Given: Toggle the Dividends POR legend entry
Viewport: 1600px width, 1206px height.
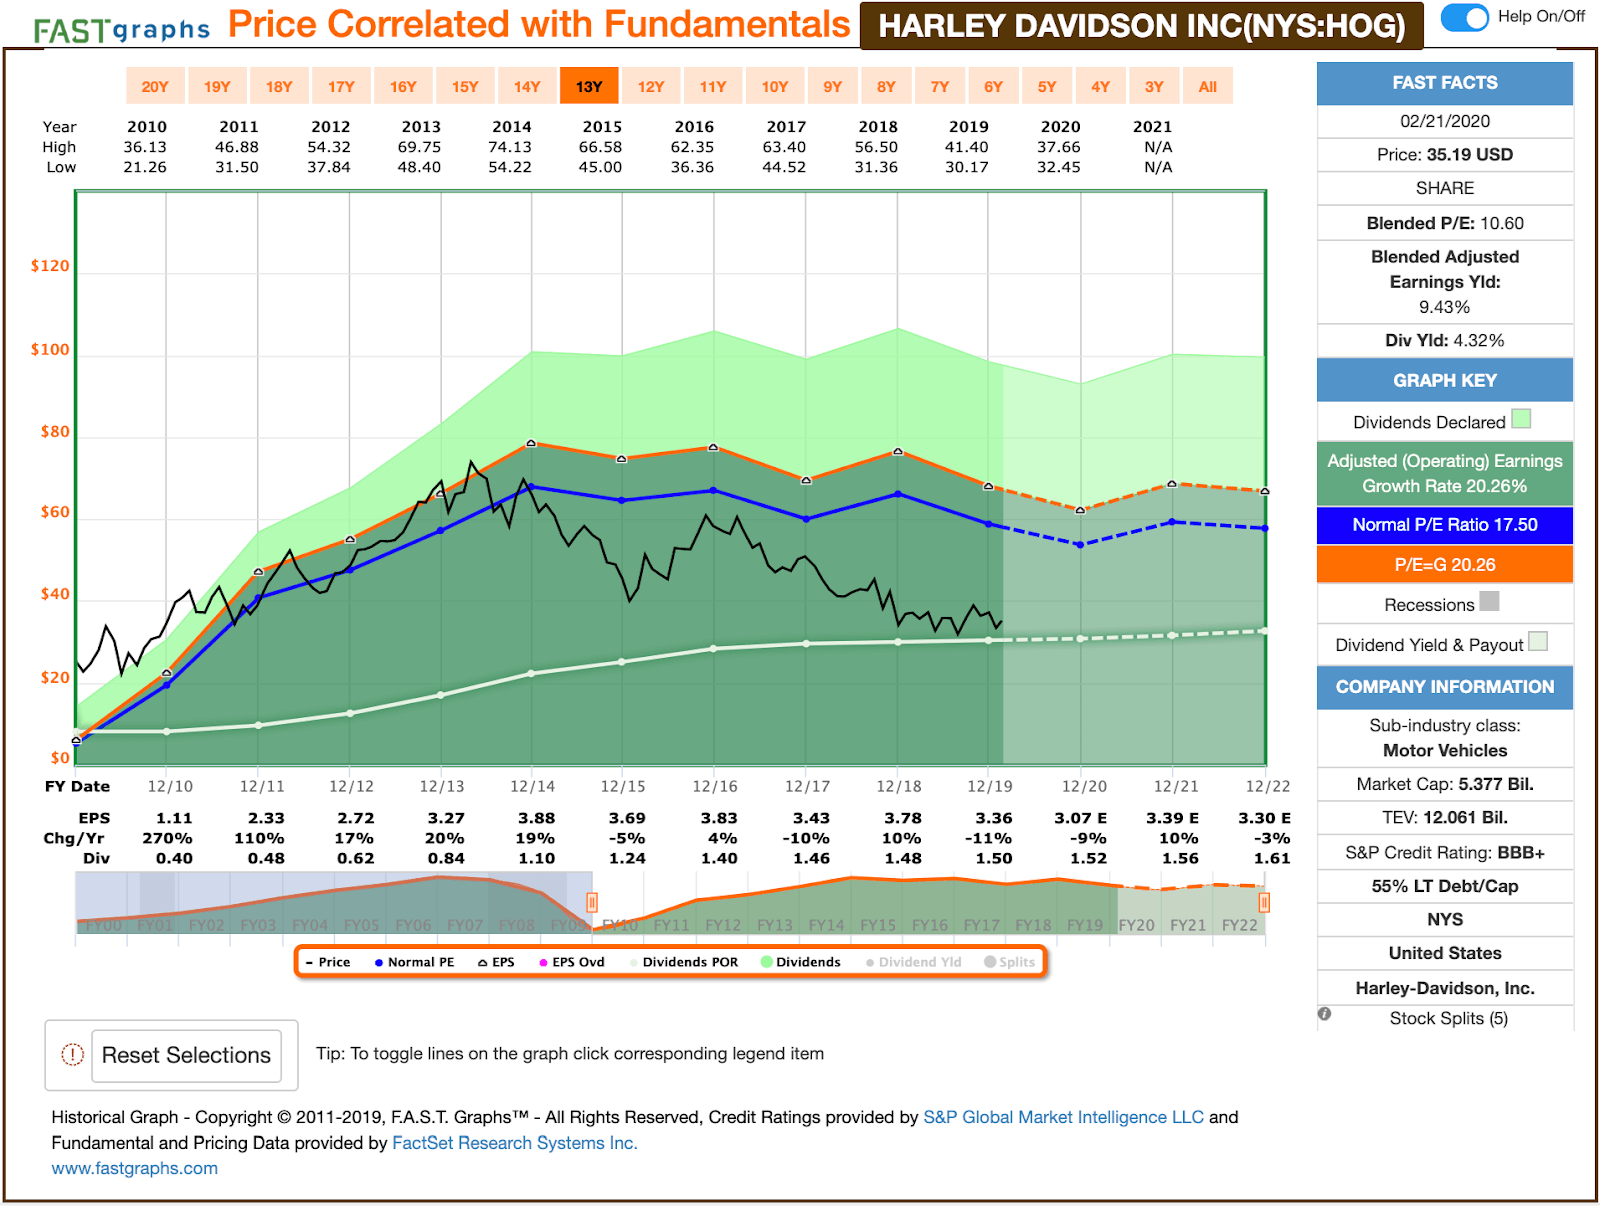Looking at the screenshot, I should pyautogui.click(x=692, y=962).
